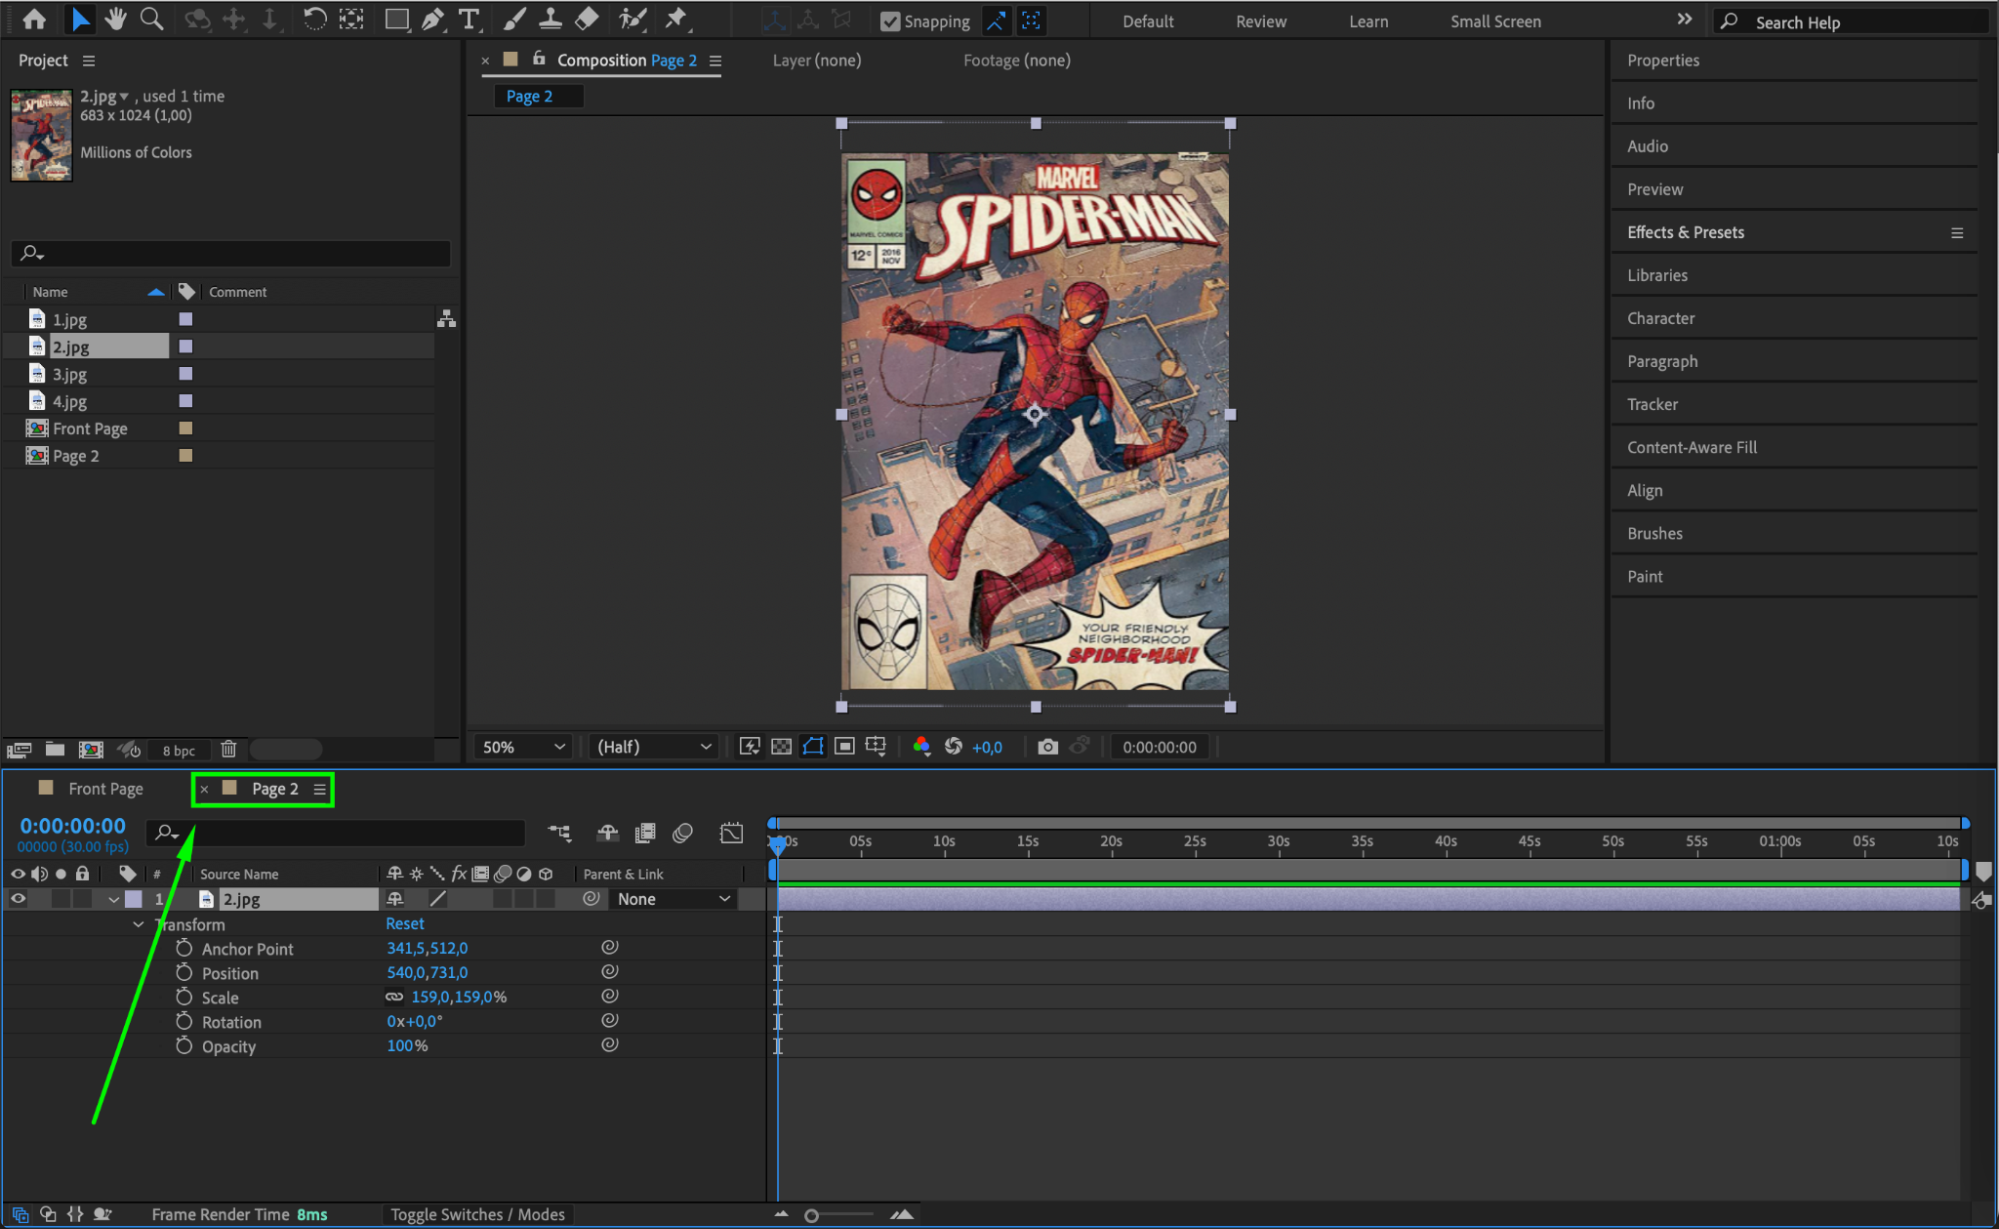Screen dimensions: 1999x1229
Task: Switch to the Review workspace
Action: 1260,21
